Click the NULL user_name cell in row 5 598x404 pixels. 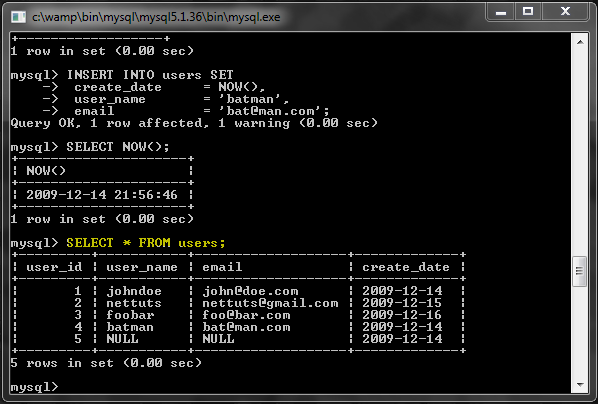pyautogui.click(x=122, y=339)
